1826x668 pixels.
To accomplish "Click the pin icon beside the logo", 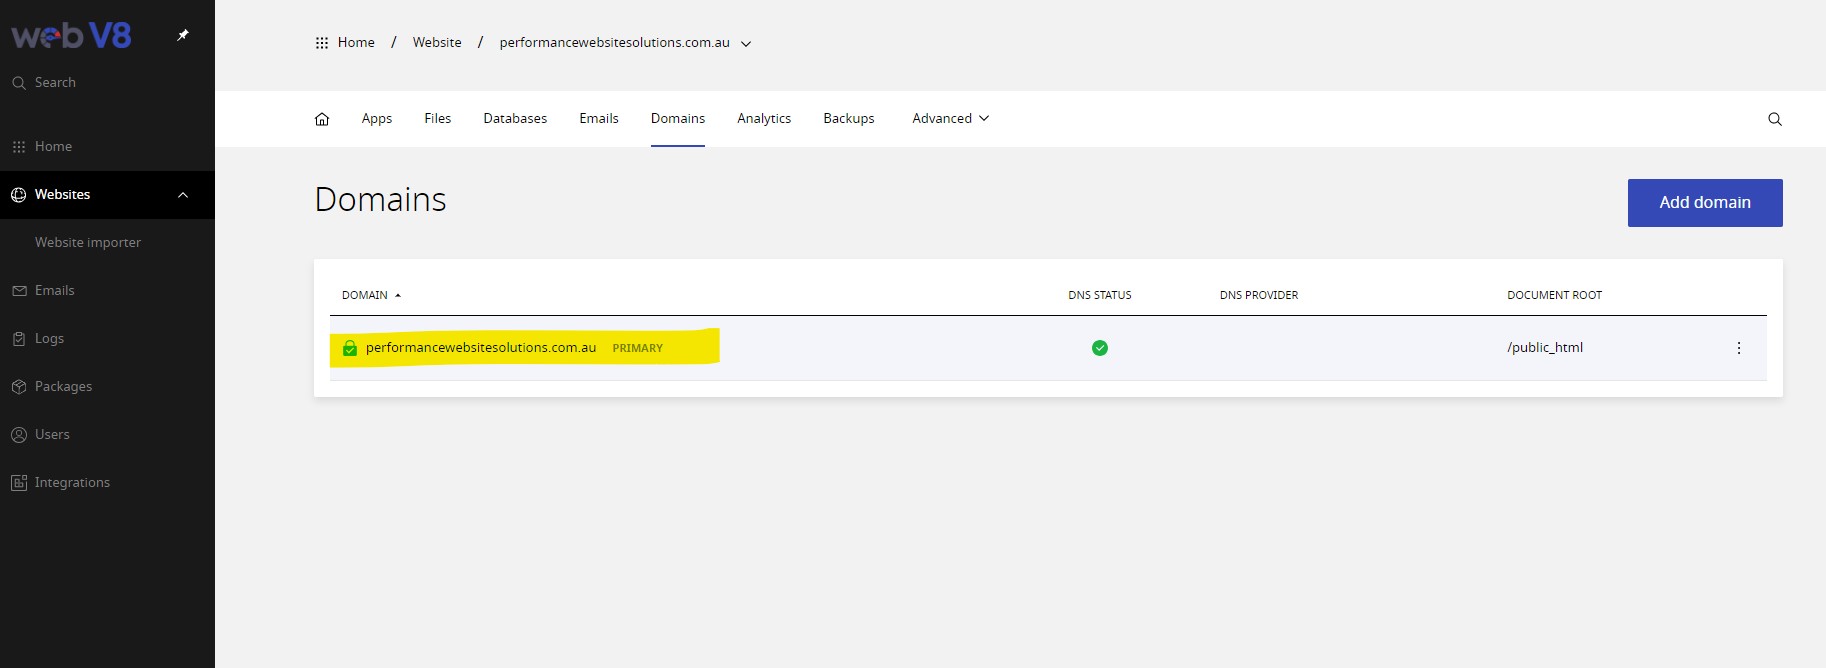I will (183, 35).
